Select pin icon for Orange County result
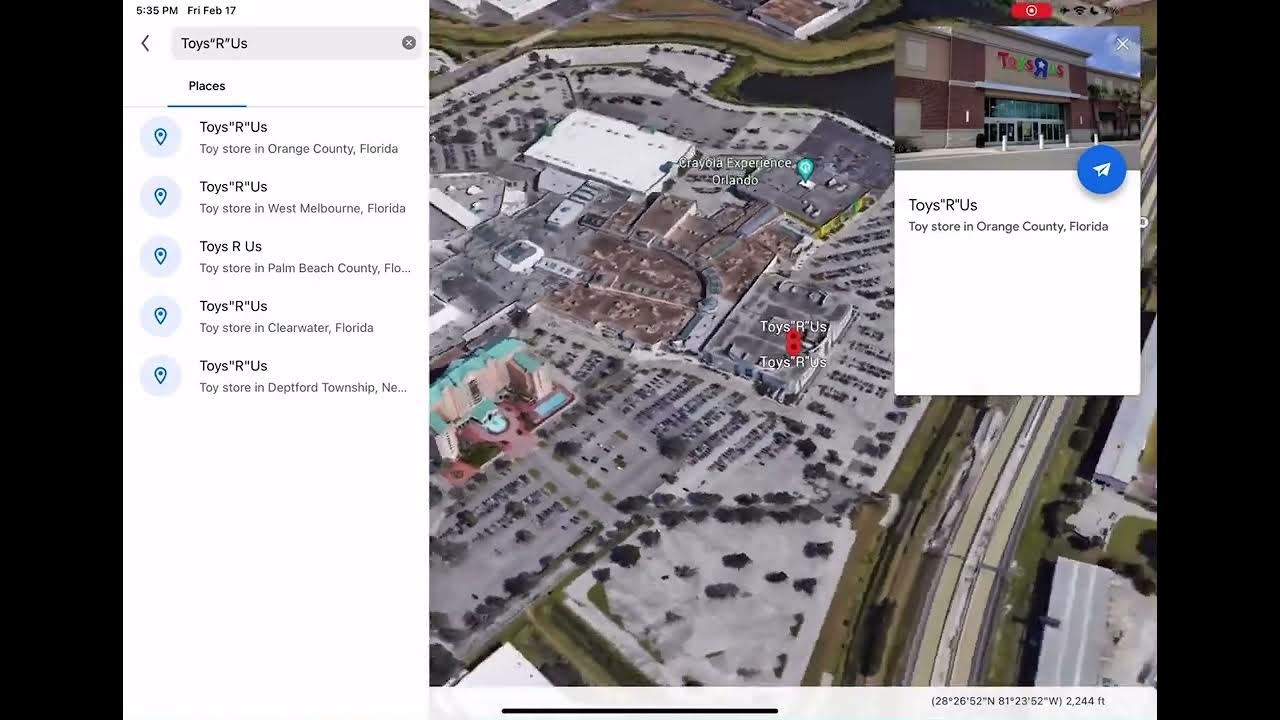Screen dimensions: 1280x720 (x=160, y=137)
